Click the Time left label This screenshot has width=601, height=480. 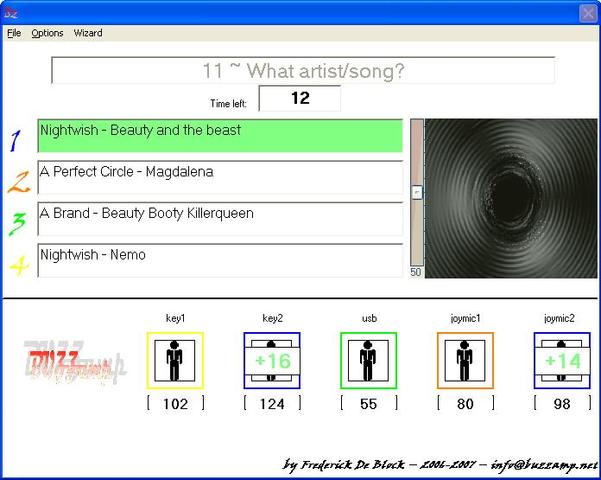pyautogui.click(x=228, y=104)
